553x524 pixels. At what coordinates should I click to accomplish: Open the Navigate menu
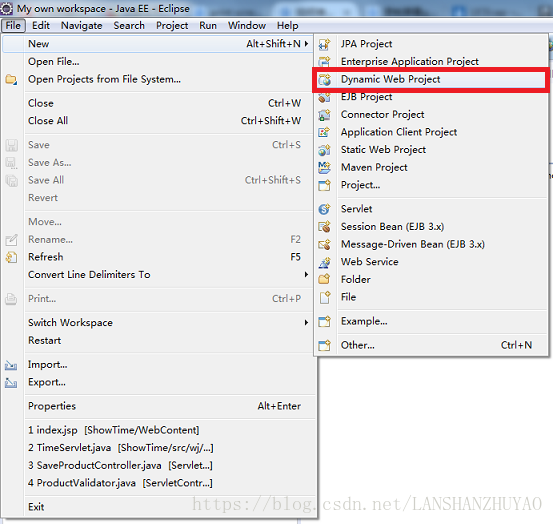tap(81, 26)
